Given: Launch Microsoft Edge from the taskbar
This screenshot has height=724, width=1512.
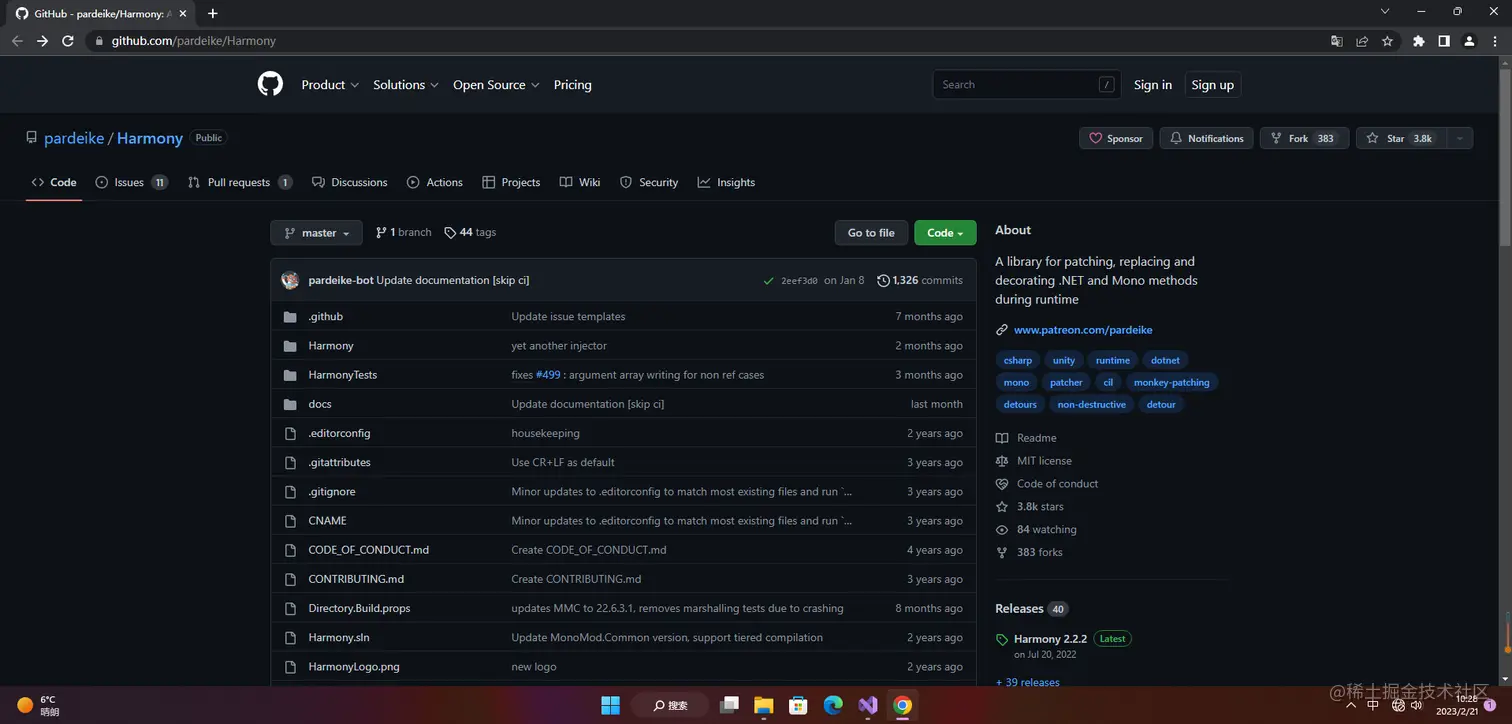Looking at the screenshot, I should (833, 705).
